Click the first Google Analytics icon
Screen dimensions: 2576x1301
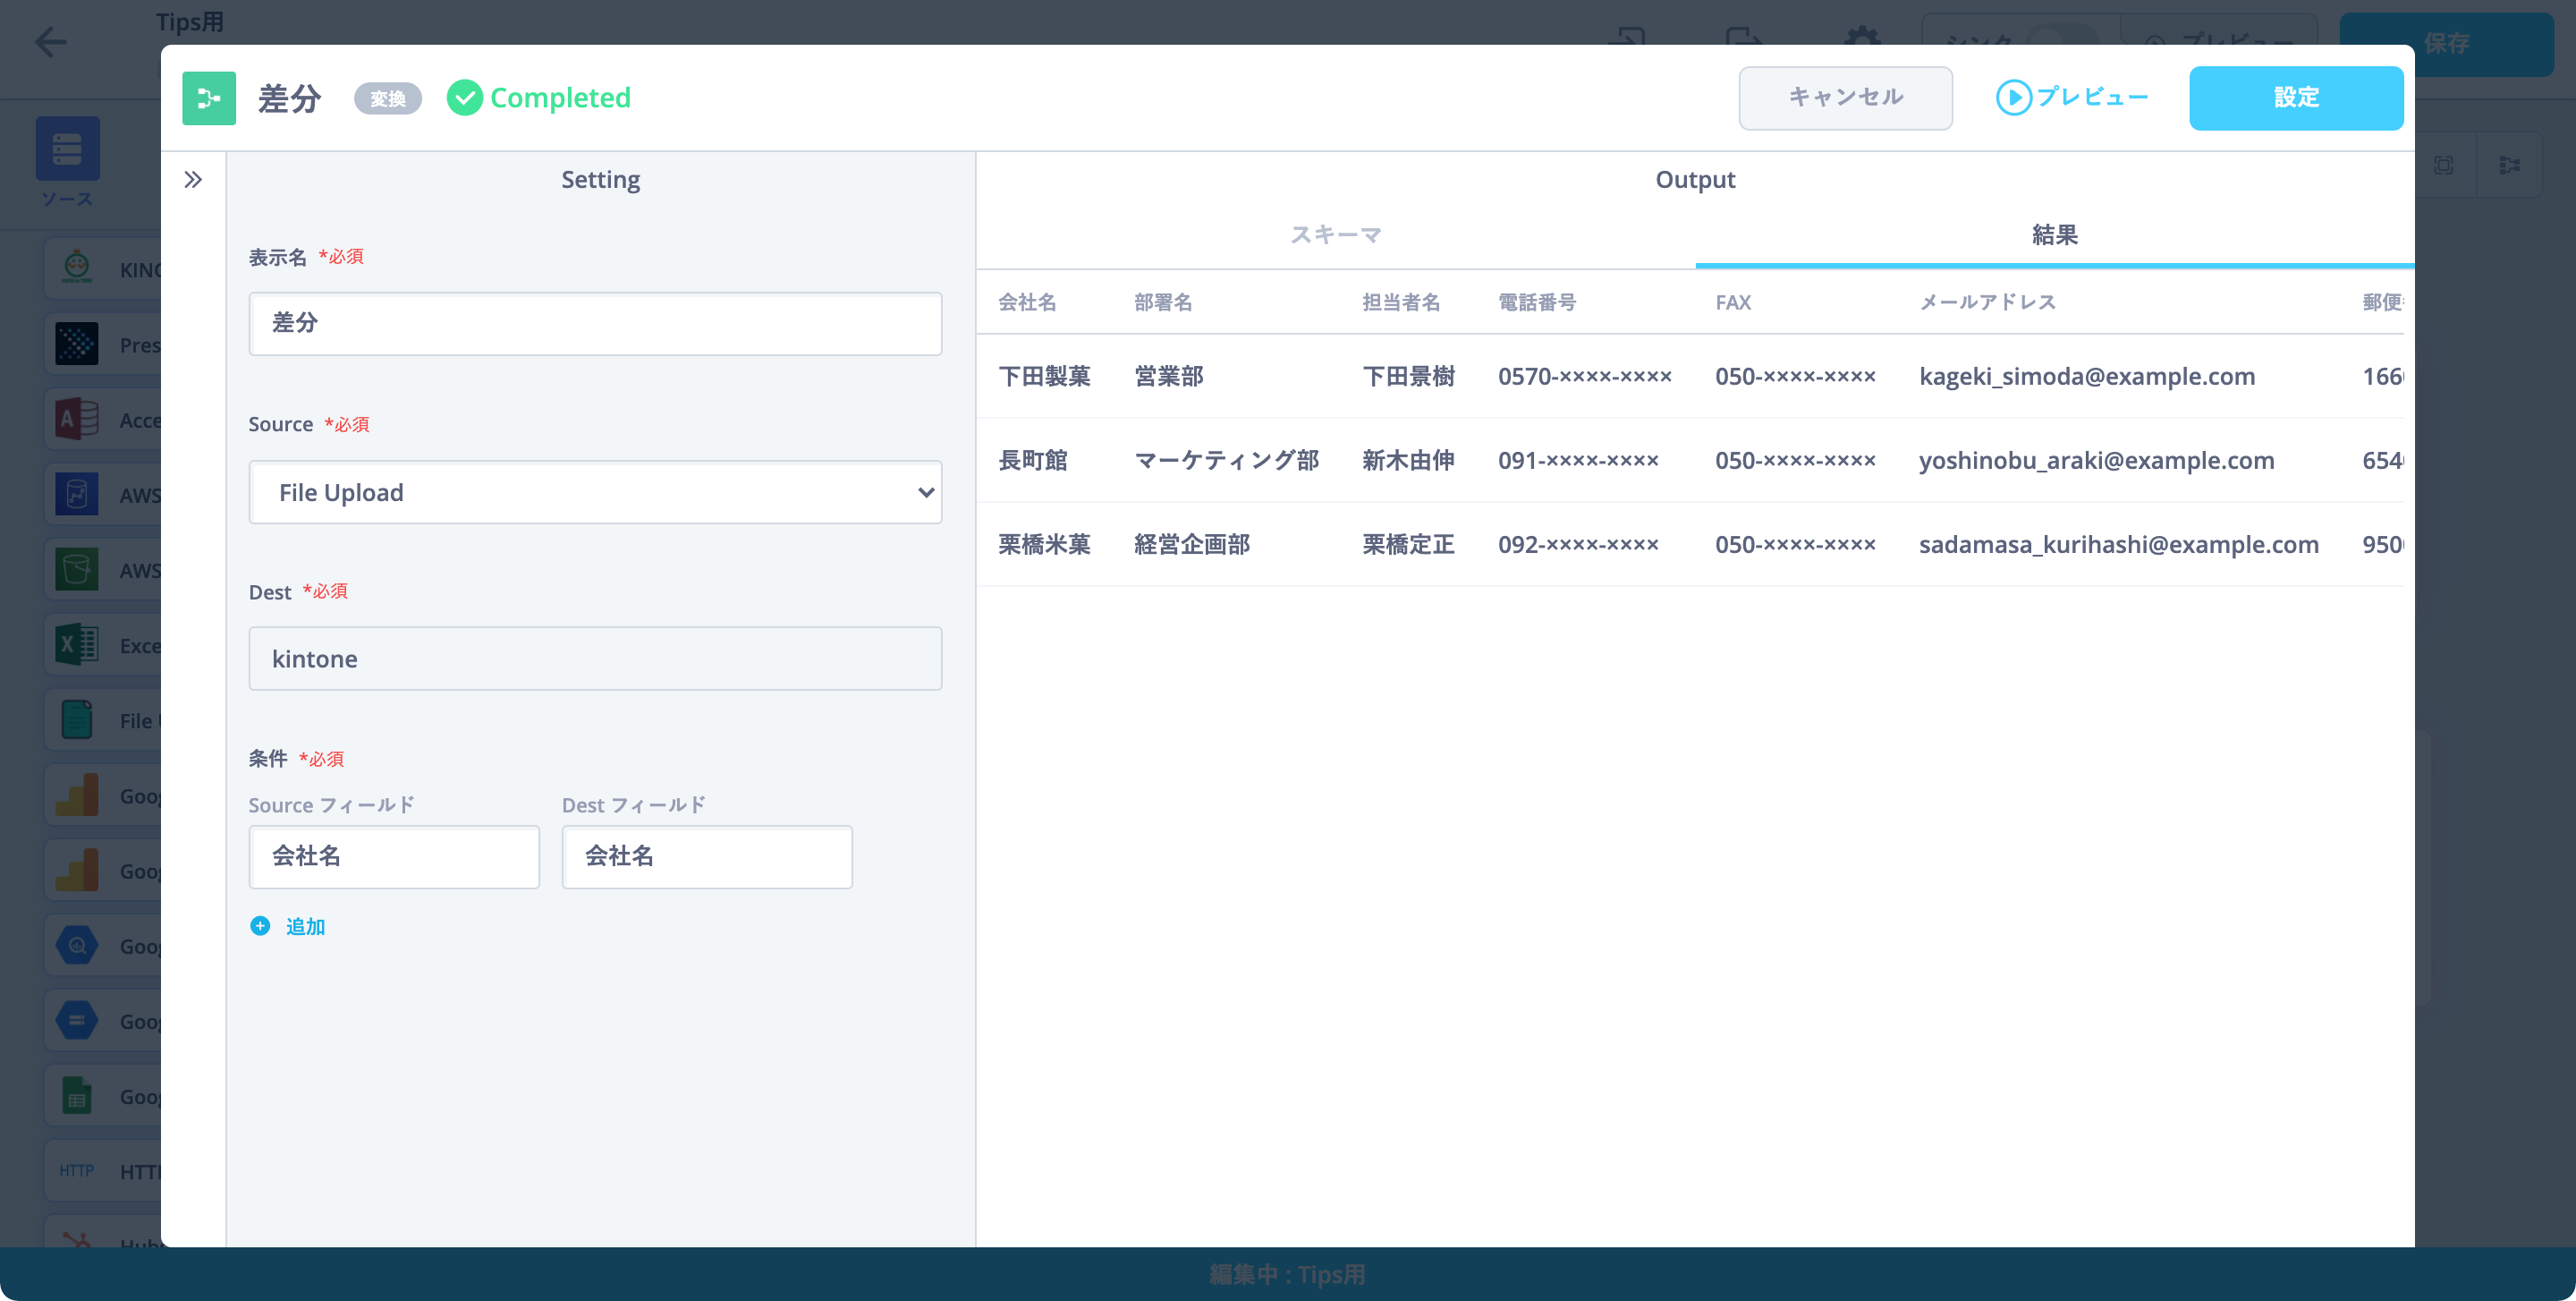(x=77, y=795)
